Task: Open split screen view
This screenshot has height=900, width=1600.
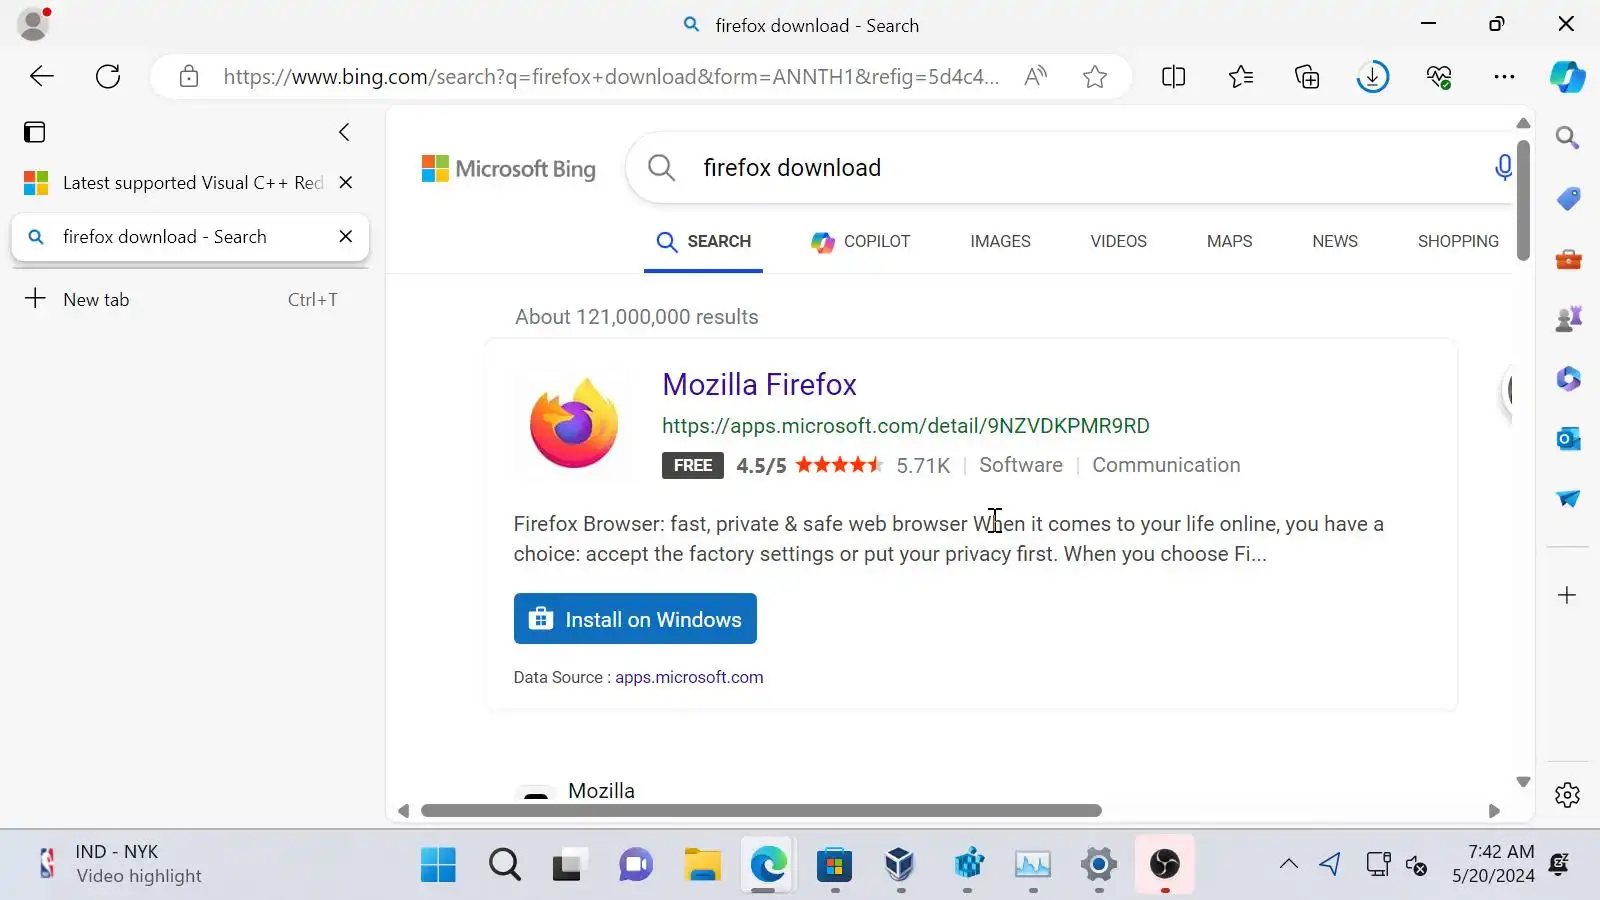Action: pos(1174,77)
